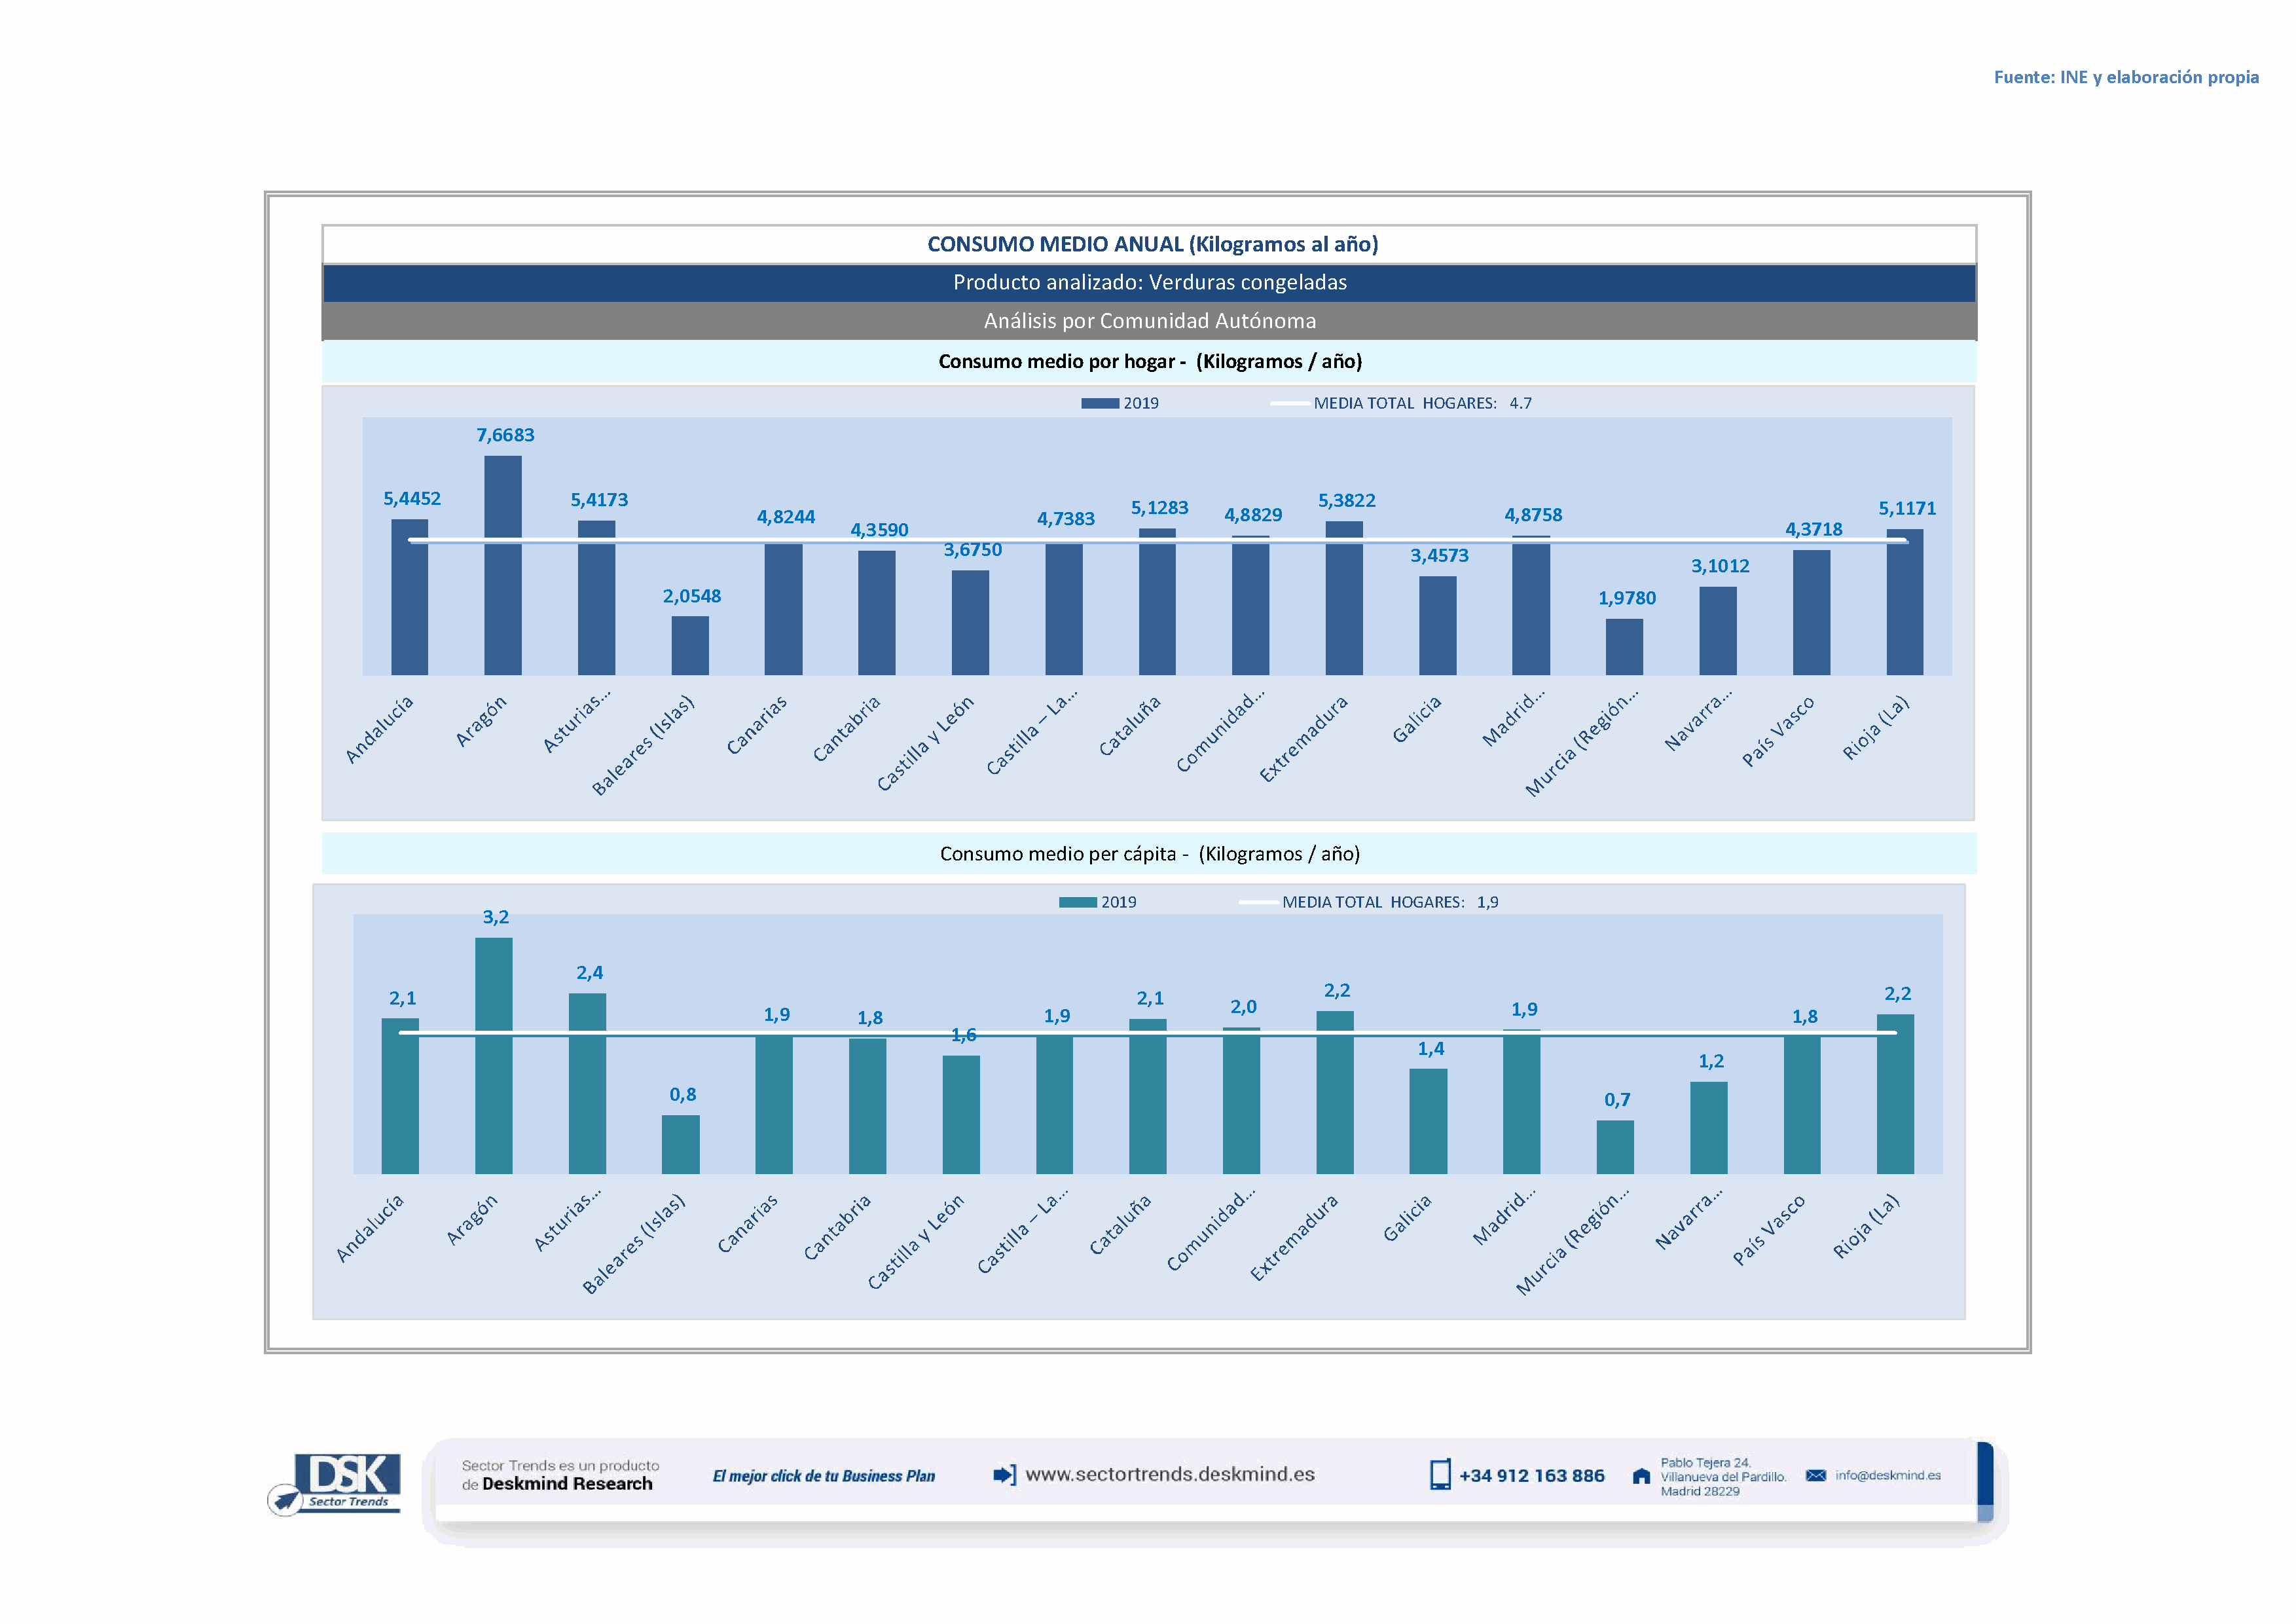
Task: Click 'El mejor click de tu Business Plan' slogan
Action: [x=823, y=1477]
